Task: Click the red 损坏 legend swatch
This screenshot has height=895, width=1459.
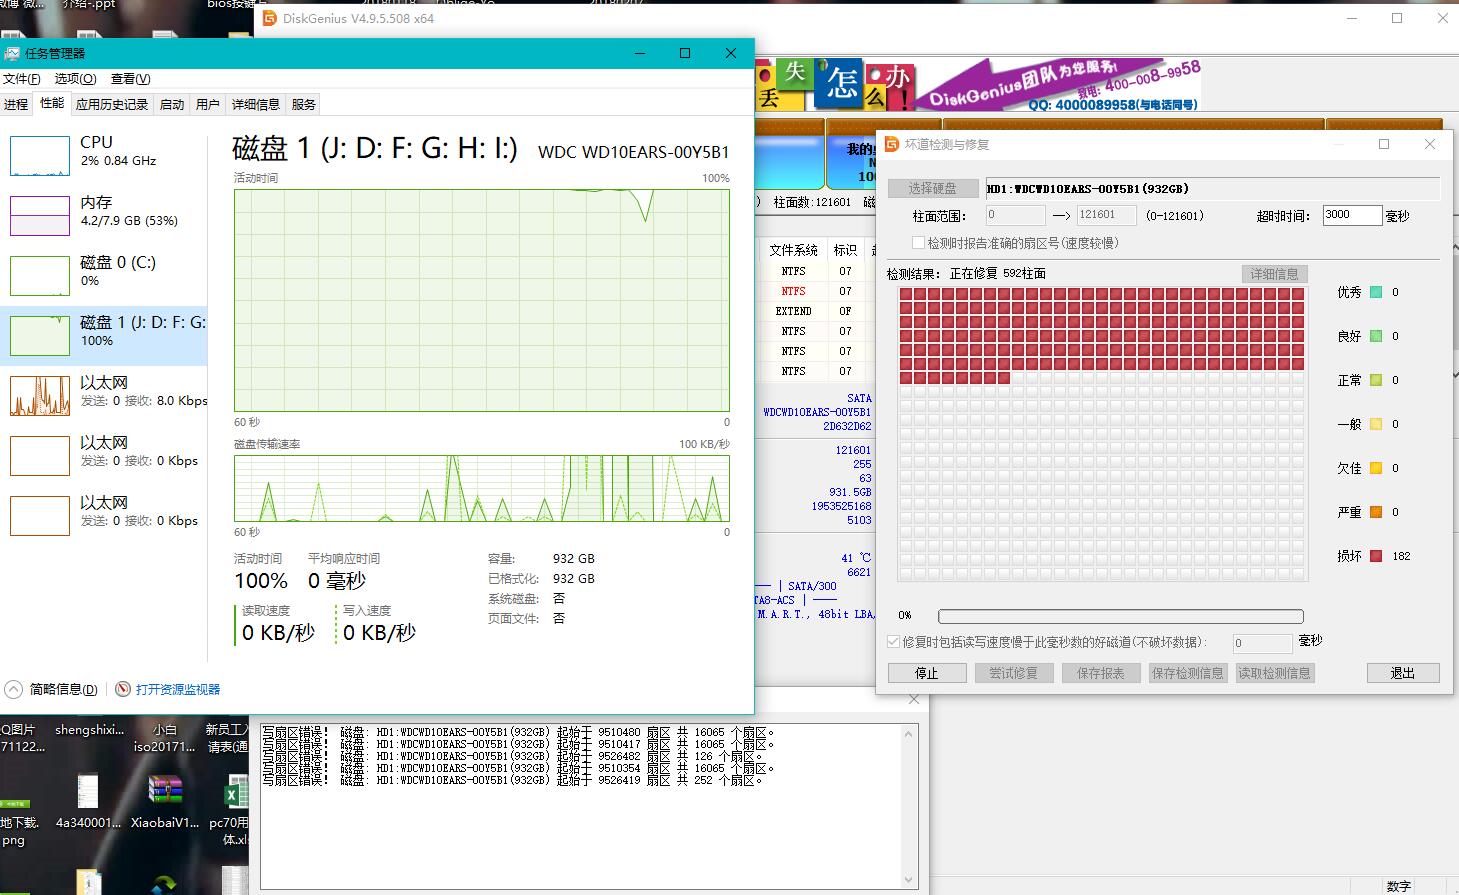Action: point(1374,556)
